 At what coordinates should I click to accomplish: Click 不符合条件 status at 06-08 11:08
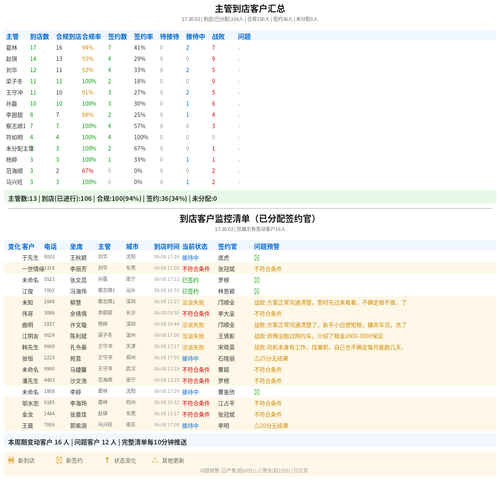pyautogui.click(x=196, y=269)
